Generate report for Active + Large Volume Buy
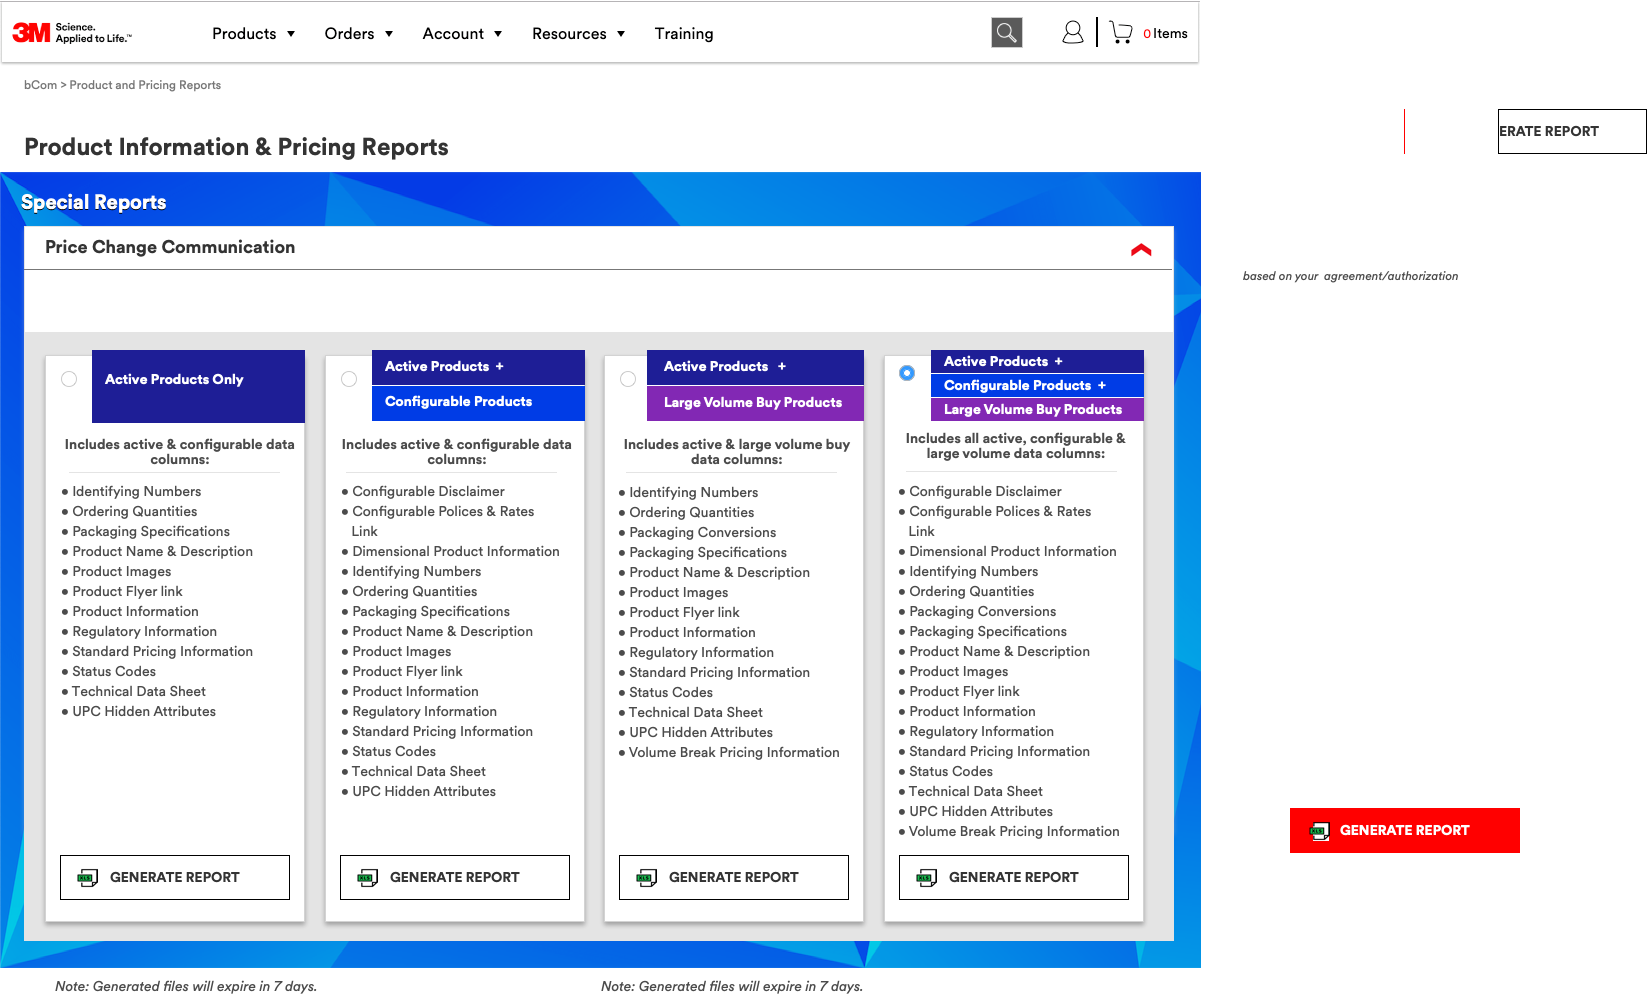 pos(734,877)
